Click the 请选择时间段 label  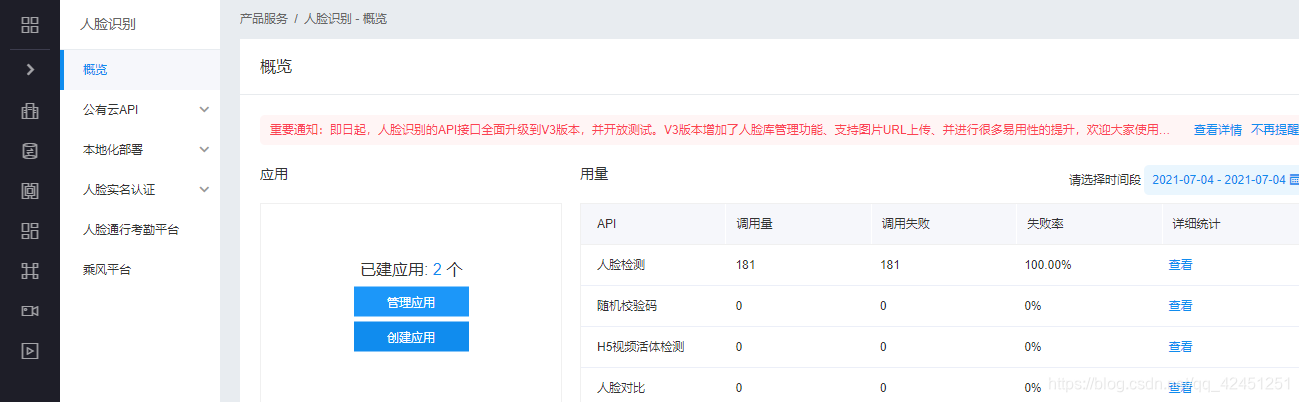(1105, 180)
